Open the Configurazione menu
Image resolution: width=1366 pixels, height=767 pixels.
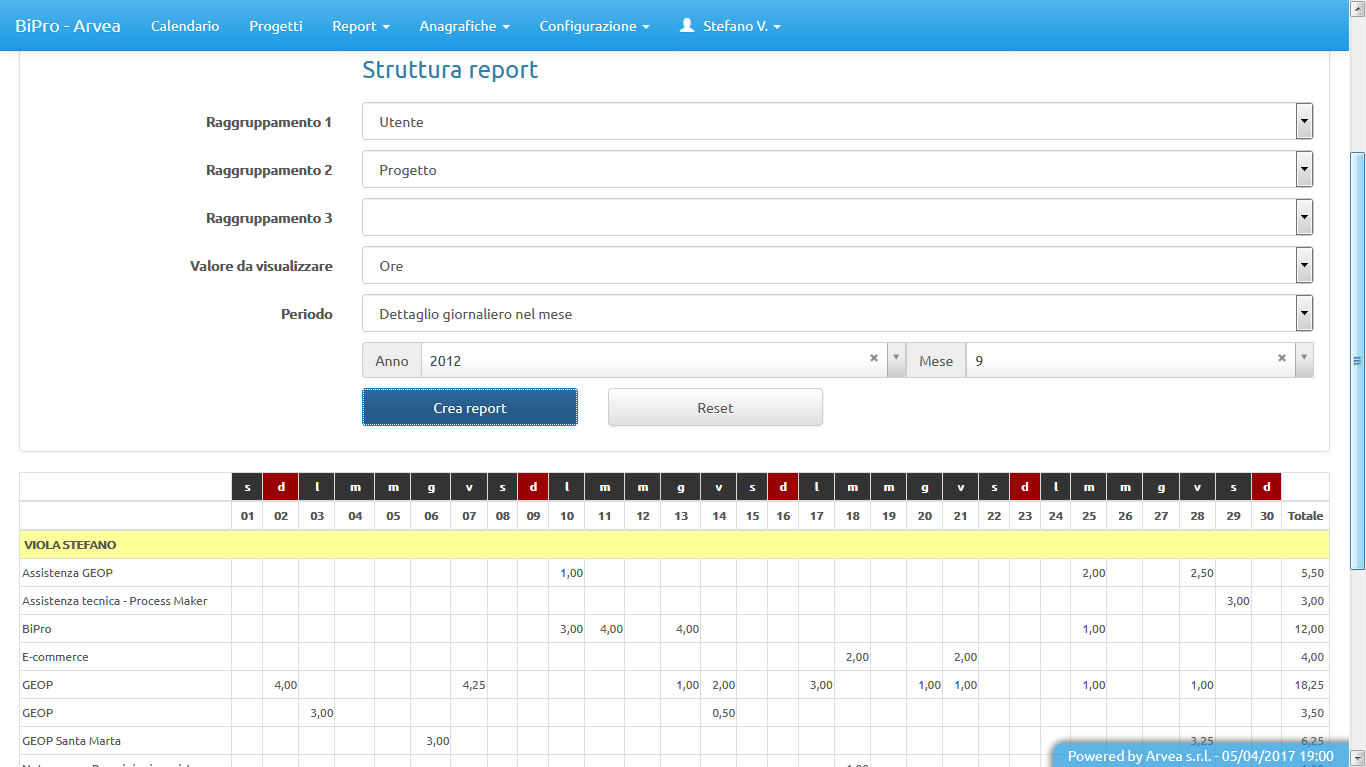[x=594, y=26]
